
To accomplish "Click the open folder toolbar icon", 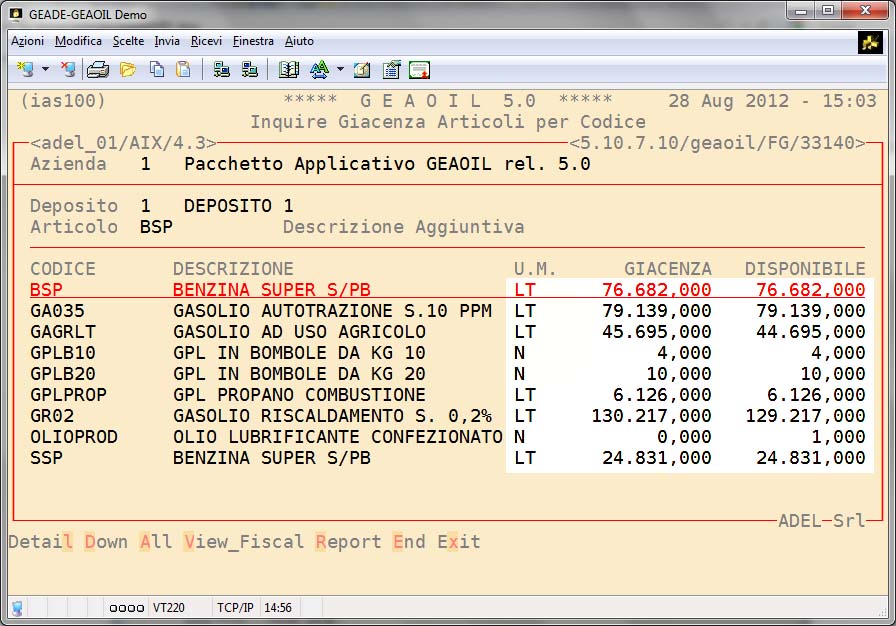I will [128, 69].
